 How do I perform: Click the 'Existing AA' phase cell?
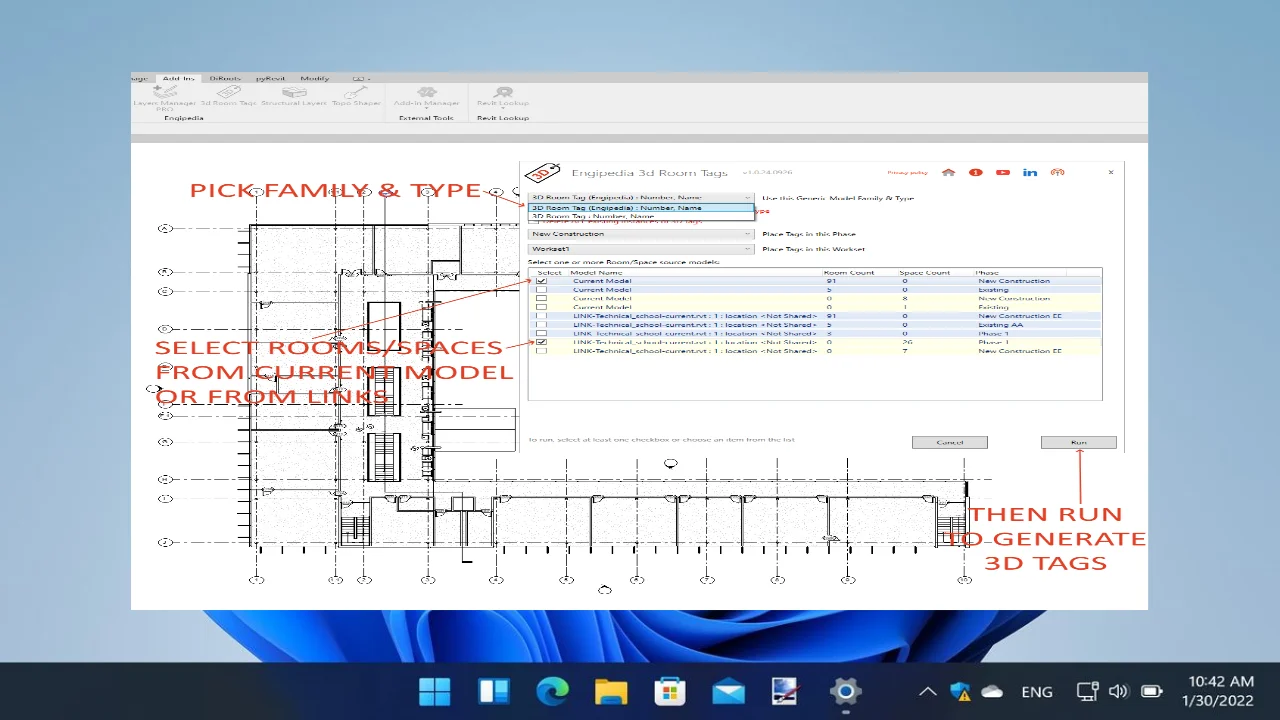tap(1001, 325)
